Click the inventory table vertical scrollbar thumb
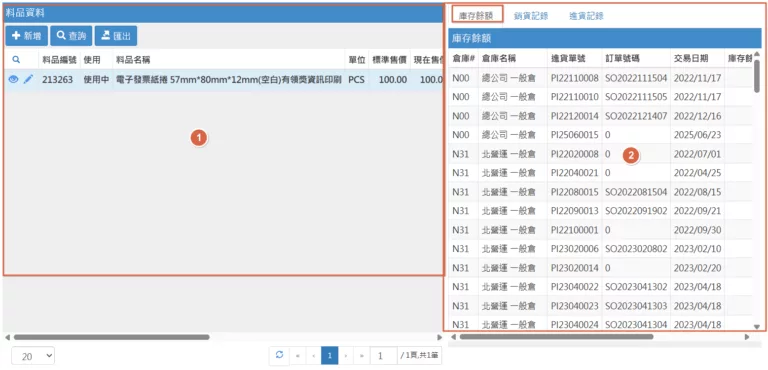768x370 pixels. click(x=757, y=75)
